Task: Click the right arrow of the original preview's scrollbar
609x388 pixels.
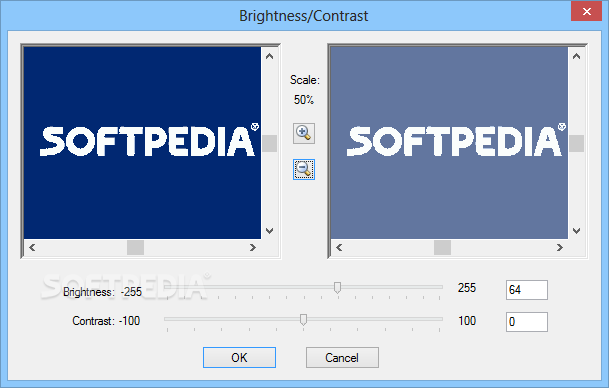Action: tap(253, 247)
